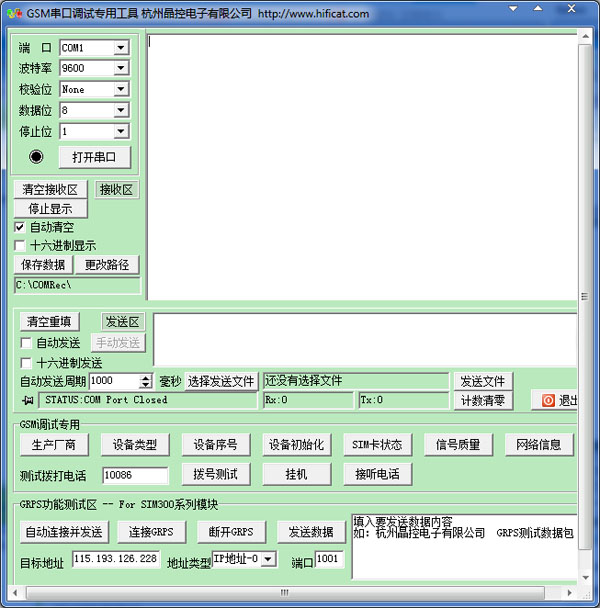Screen dimensions: 600x608
Task: Click the Rx:0 counter field
Action: point(309,400)
